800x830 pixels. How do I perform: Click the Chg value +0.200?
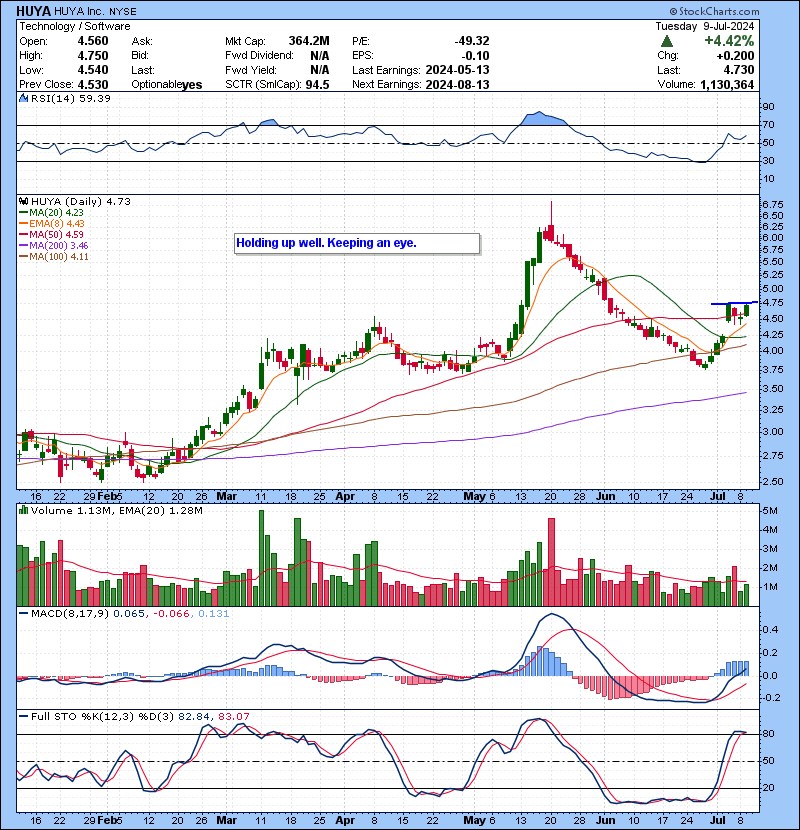735,56
